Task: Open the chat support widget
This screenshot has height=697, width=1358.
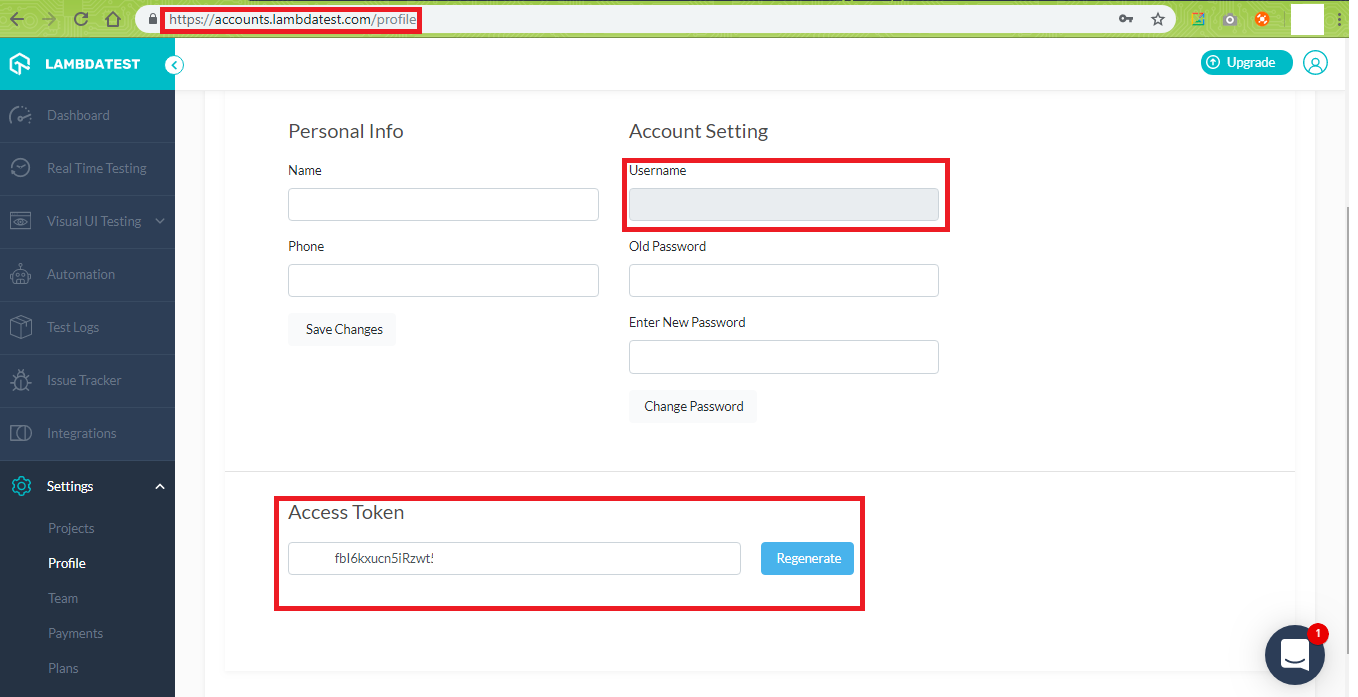Action: (1295, 655)
